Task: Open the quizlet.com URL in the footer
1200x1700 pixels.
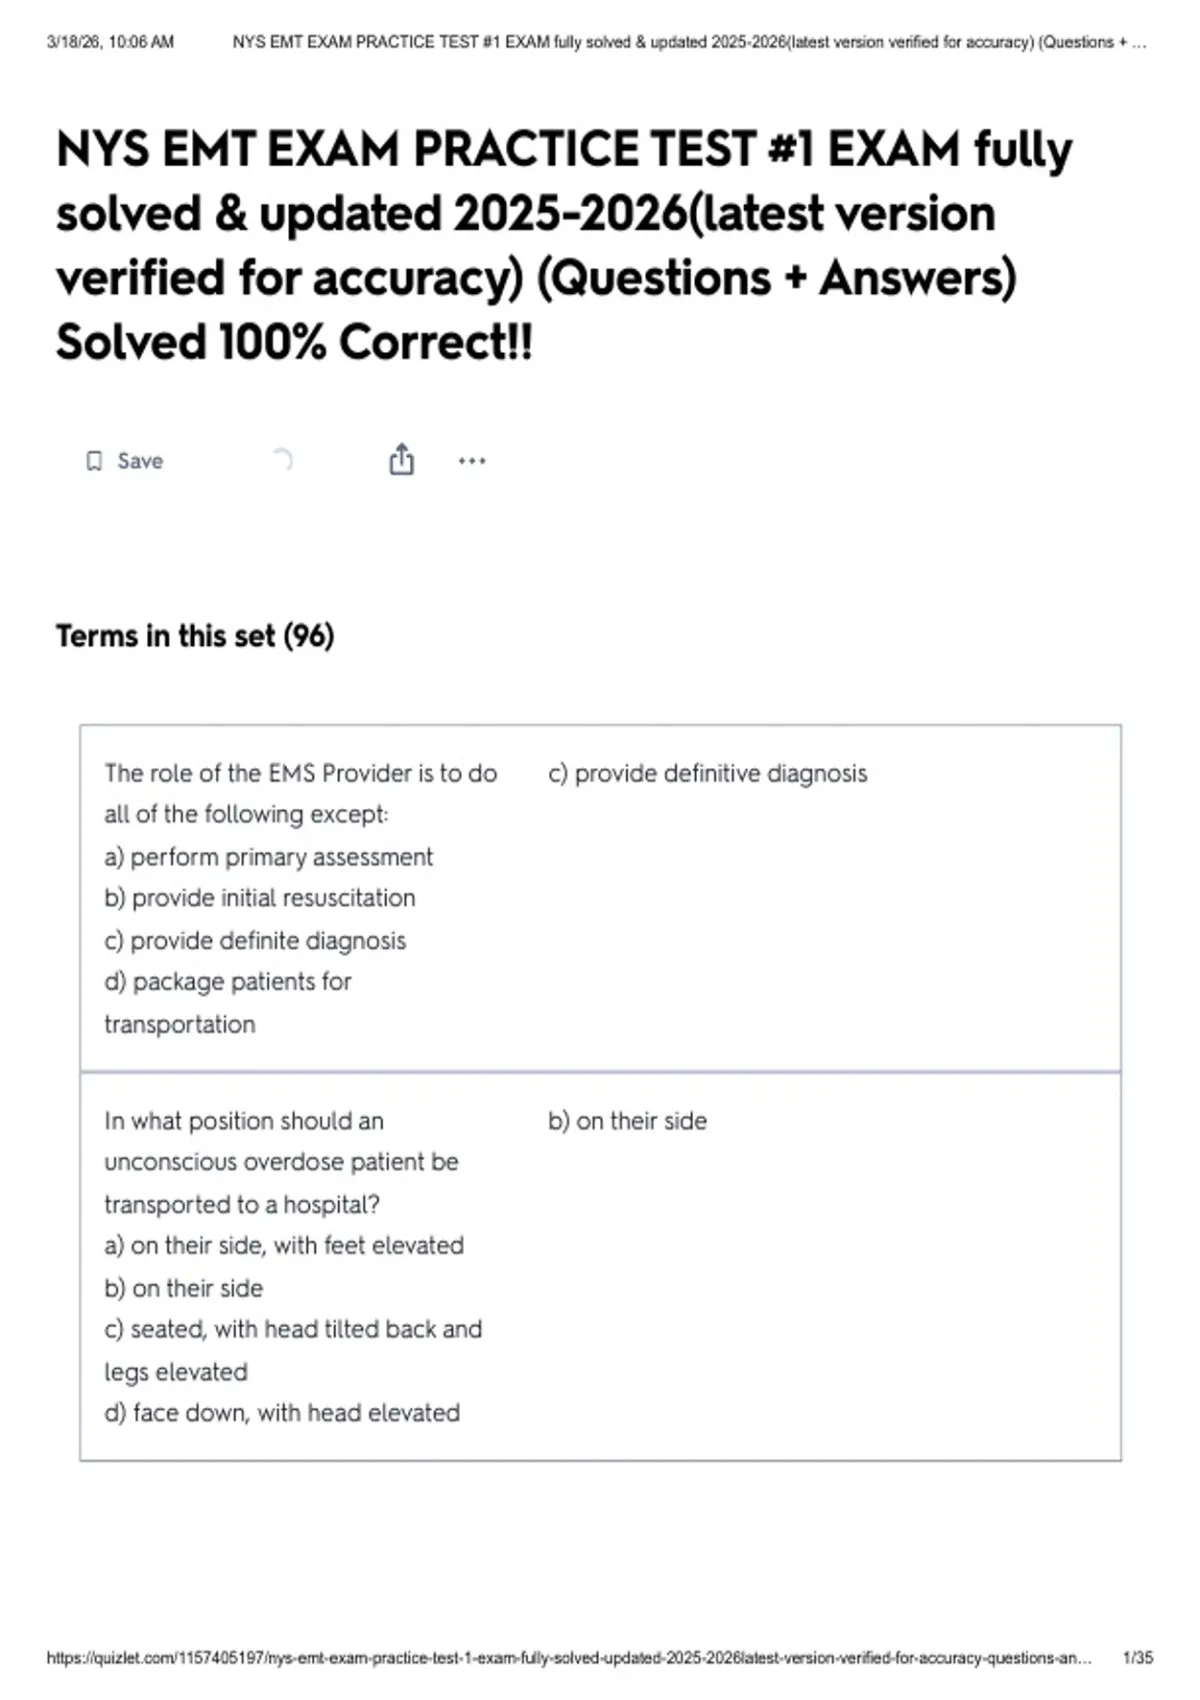Action: pyautogui.click(x=569, y=1657)
